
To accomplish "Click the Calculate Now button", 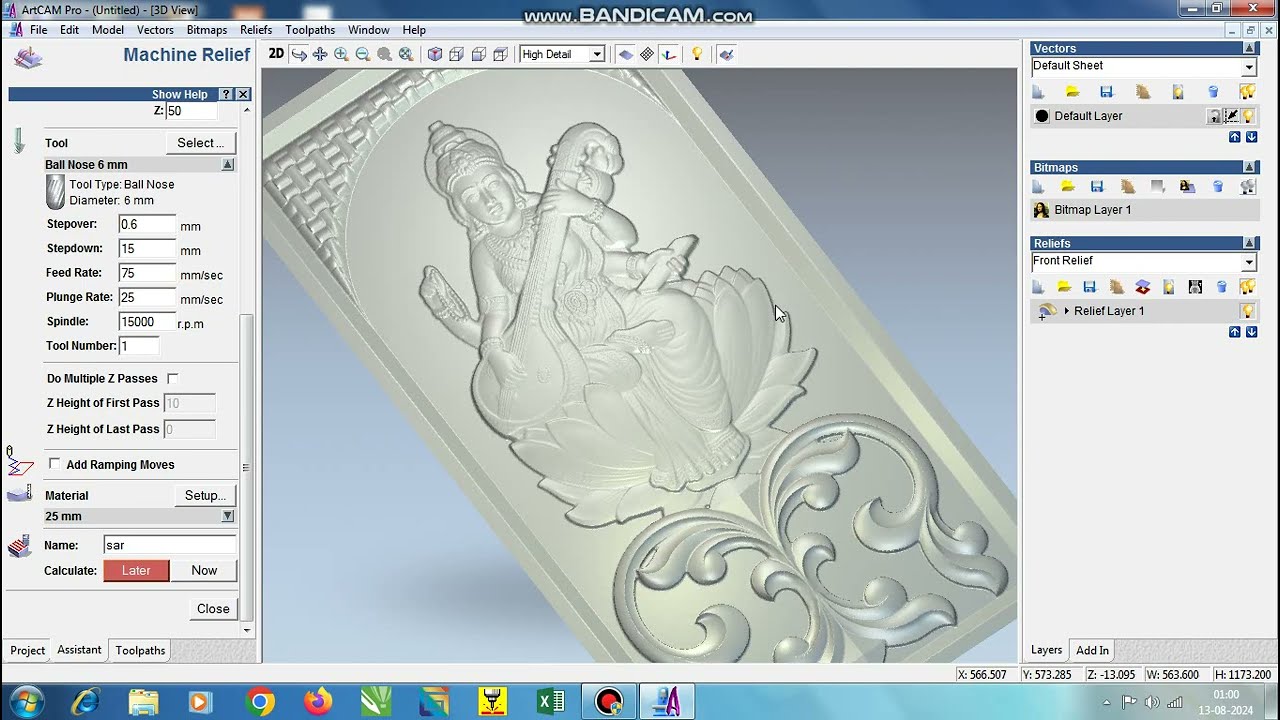I will [x=204, y=570].
